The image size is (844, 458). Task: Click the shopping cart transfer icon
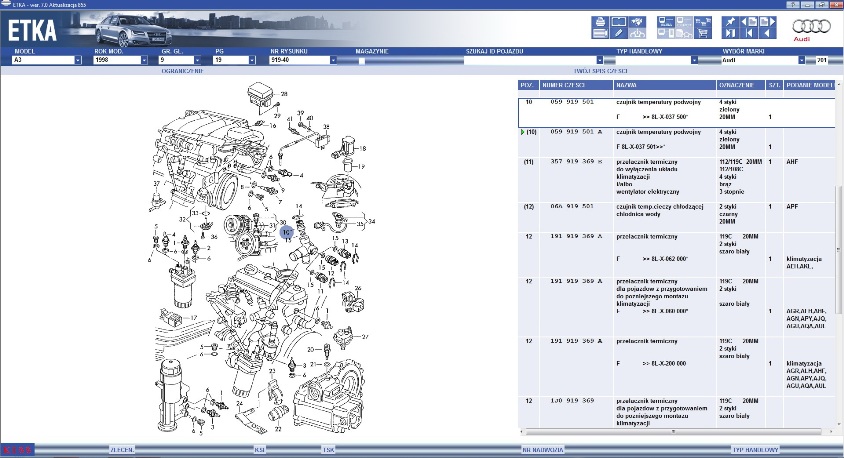click(x=702, y=22)
